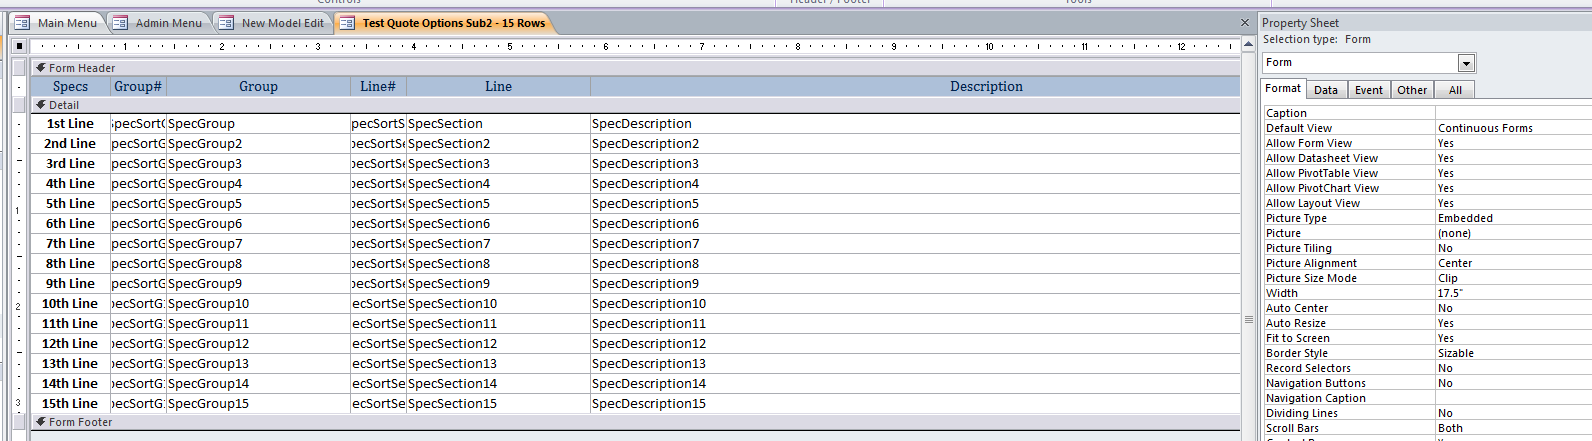This screenshot has width=1592, height=441.
Task: Open the Data tab in Property Sheet
Action: (1326, 90)
